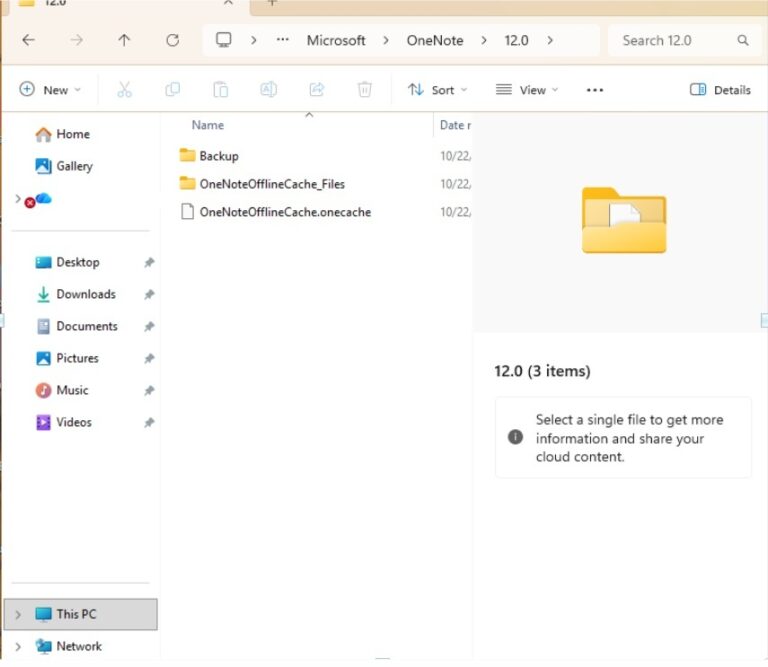The image size is (768, 667).
Task: Click the pin icon next to Desktop
Action: [x=149, y=262]
